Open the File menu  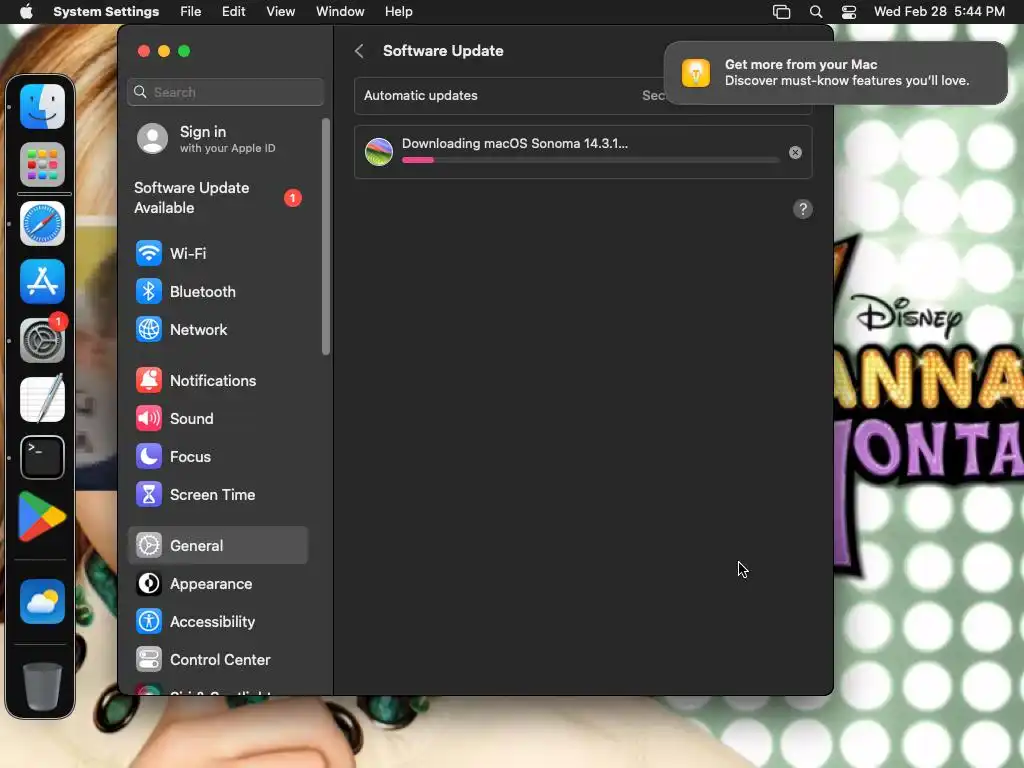click(x=191, y=12)
